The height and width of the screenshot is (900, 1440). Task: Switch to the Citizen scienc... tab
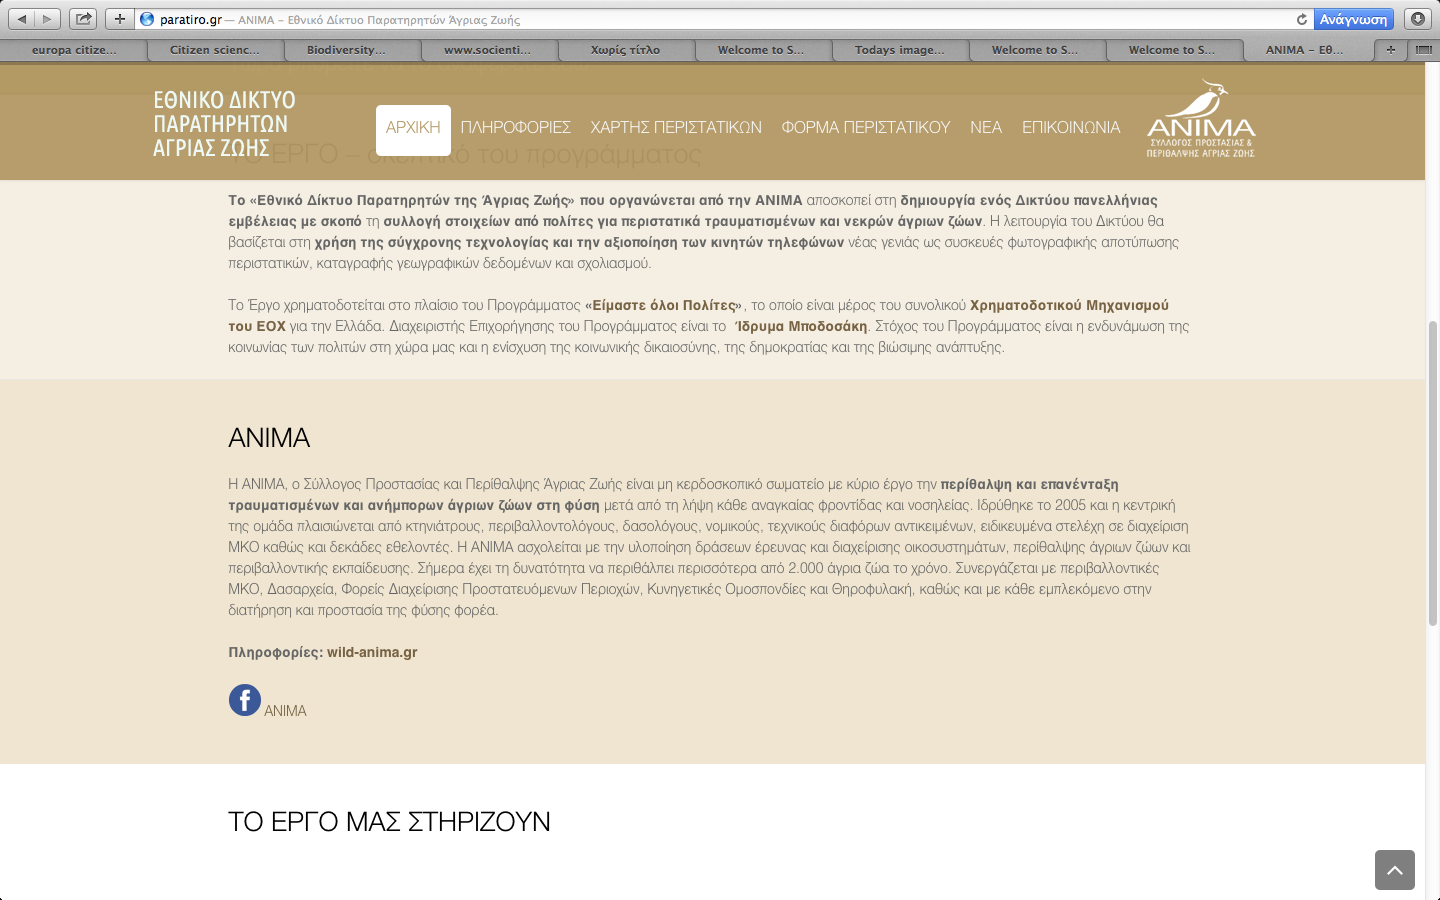[x=215, y=49]
